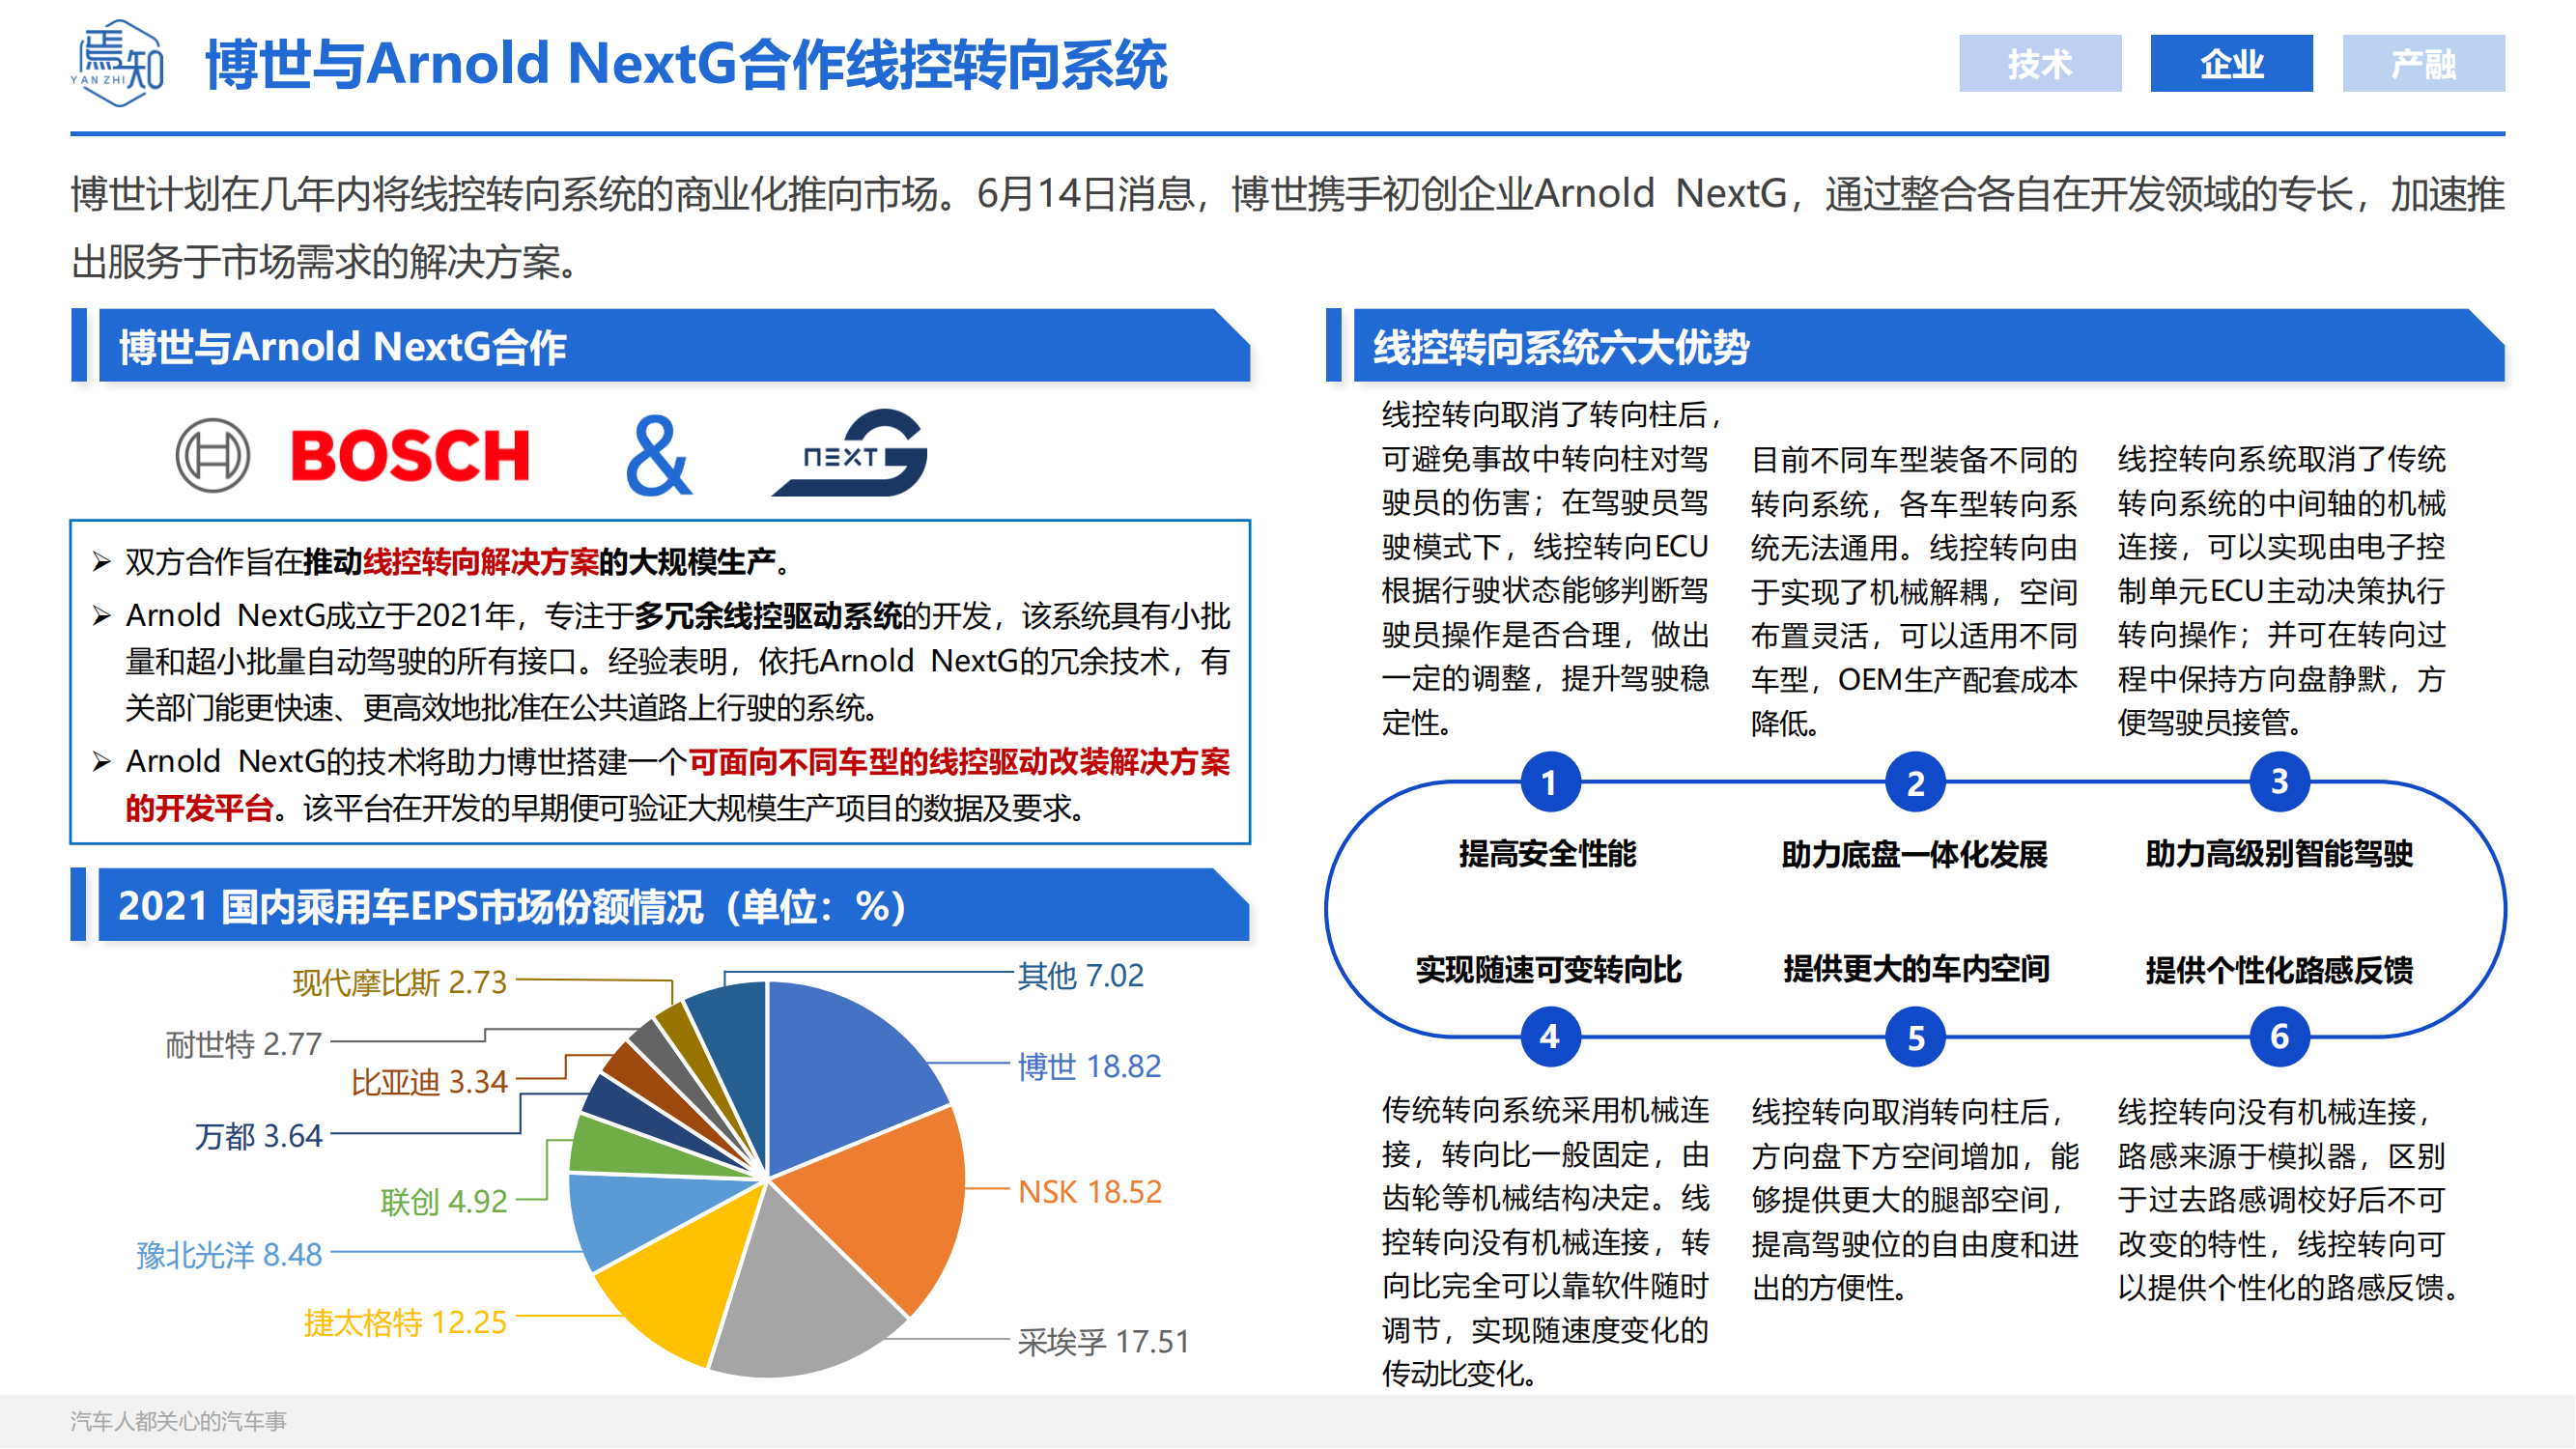
Task: Click the paragraph starting 线控转向没有机械连接
Action: coord(2289,1199)
